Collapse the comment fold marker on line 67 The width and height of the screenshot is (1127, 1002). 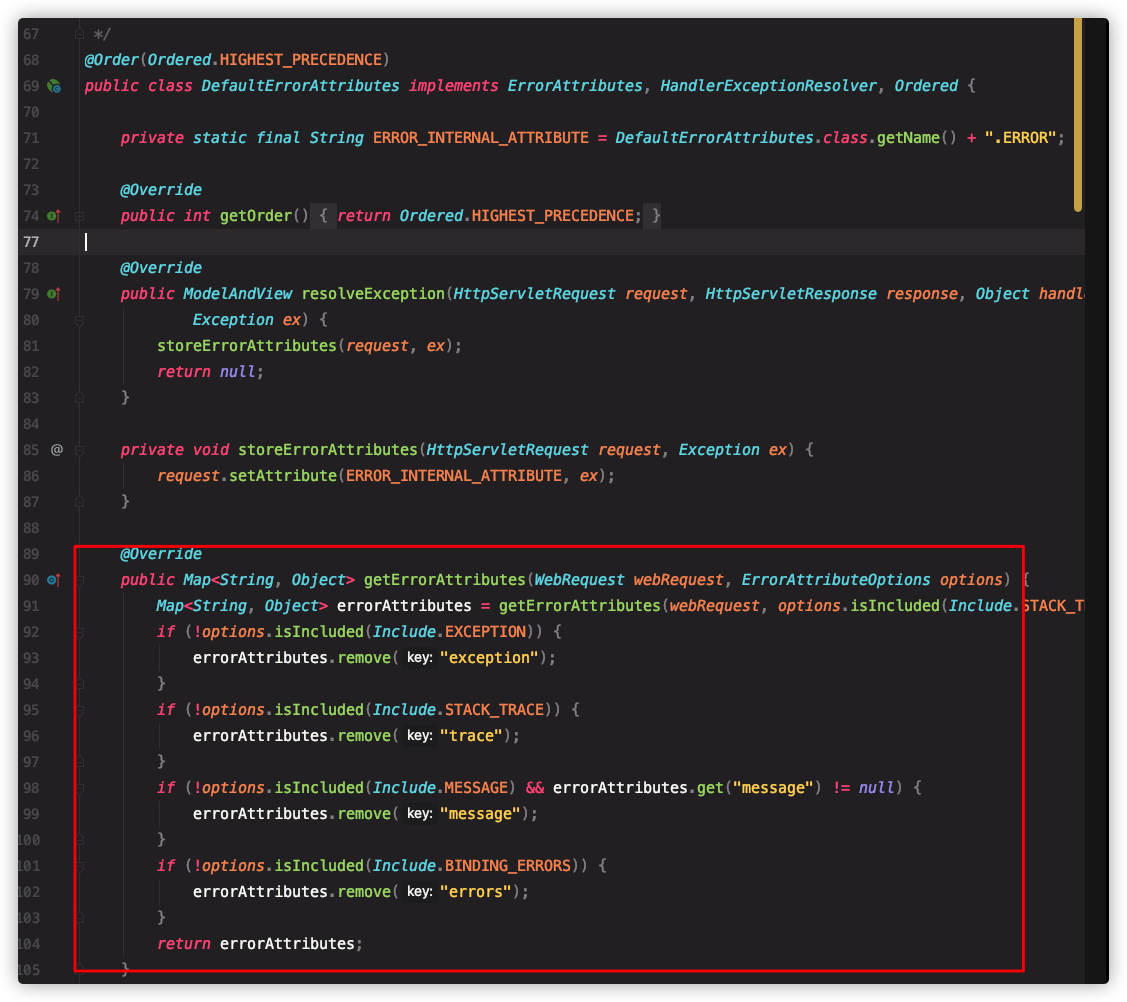tap(79, 34)
